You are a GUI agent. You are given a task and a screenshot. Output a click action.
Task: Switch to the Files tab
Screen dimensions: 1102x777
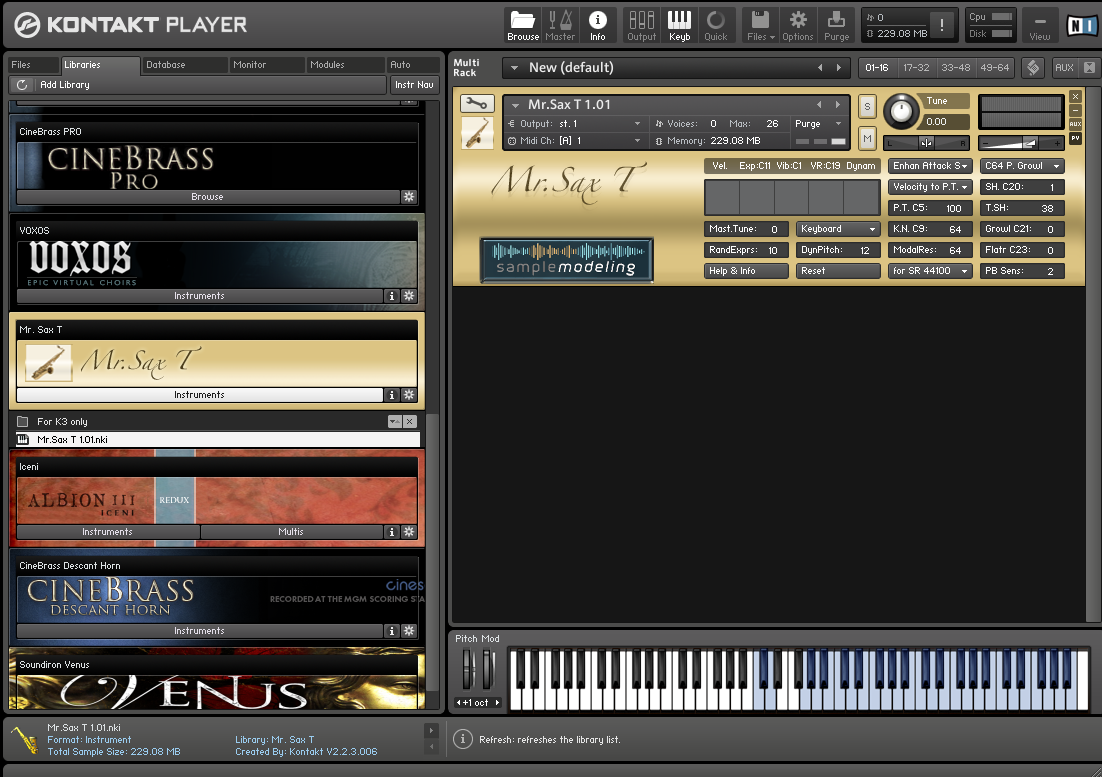coord(32,65)
